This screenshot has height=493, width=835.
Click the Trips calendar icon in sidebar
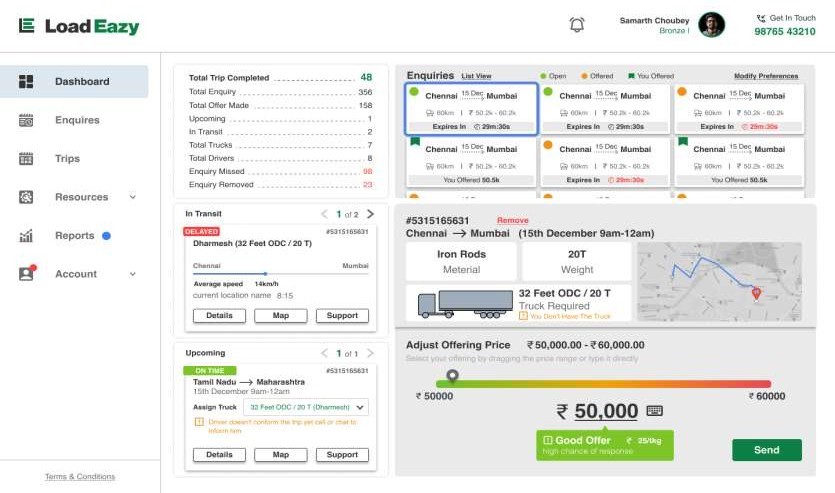26,159
